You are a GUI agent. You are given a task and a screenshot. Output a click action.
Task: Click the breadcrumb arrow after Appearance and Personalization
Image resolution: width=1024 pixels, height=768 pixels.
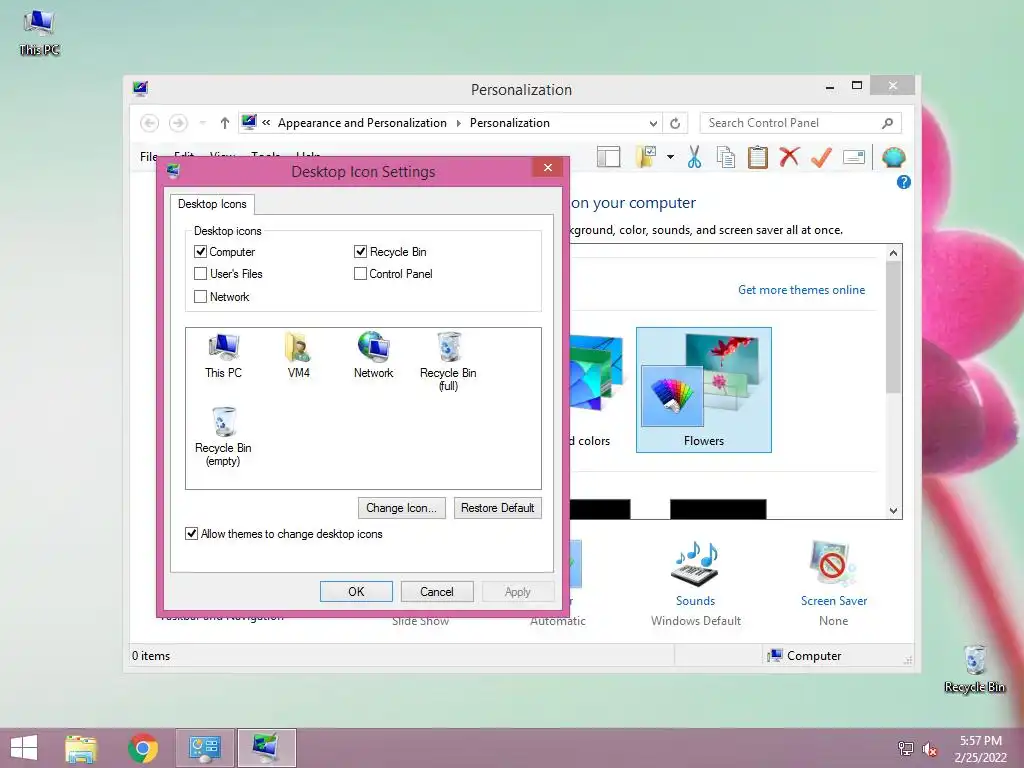tap(458, 123)
